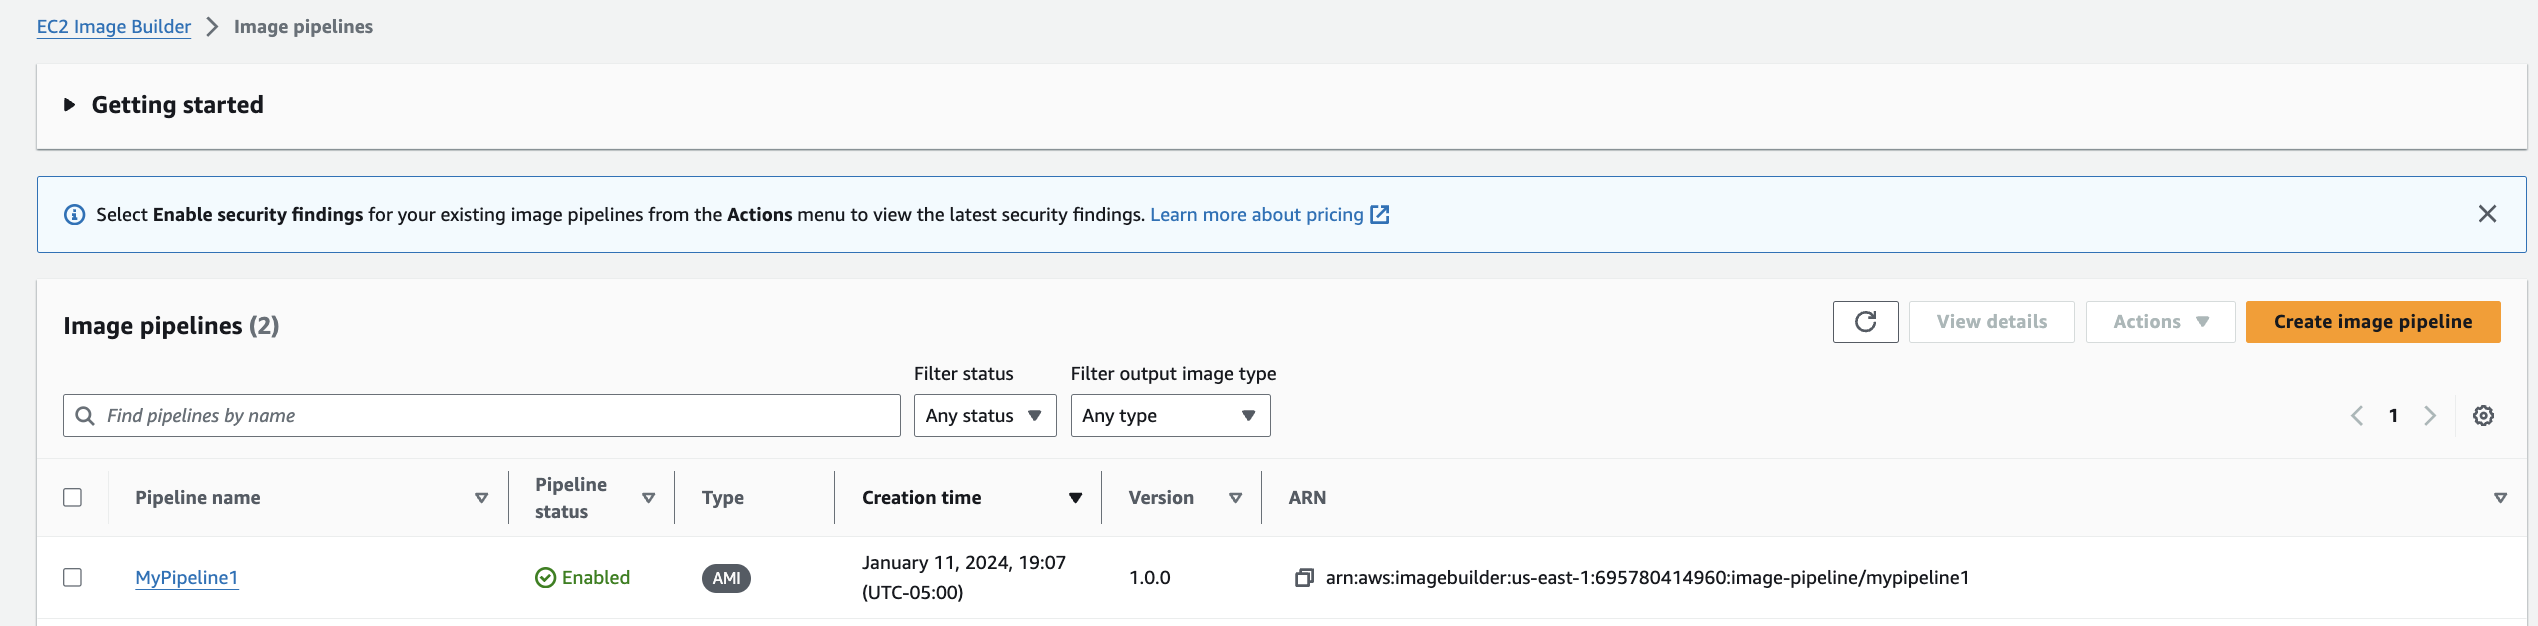This screenshot has height=626, width=2538.
Task: Open the Actions dropdown menu
Action: [2159, 322]
